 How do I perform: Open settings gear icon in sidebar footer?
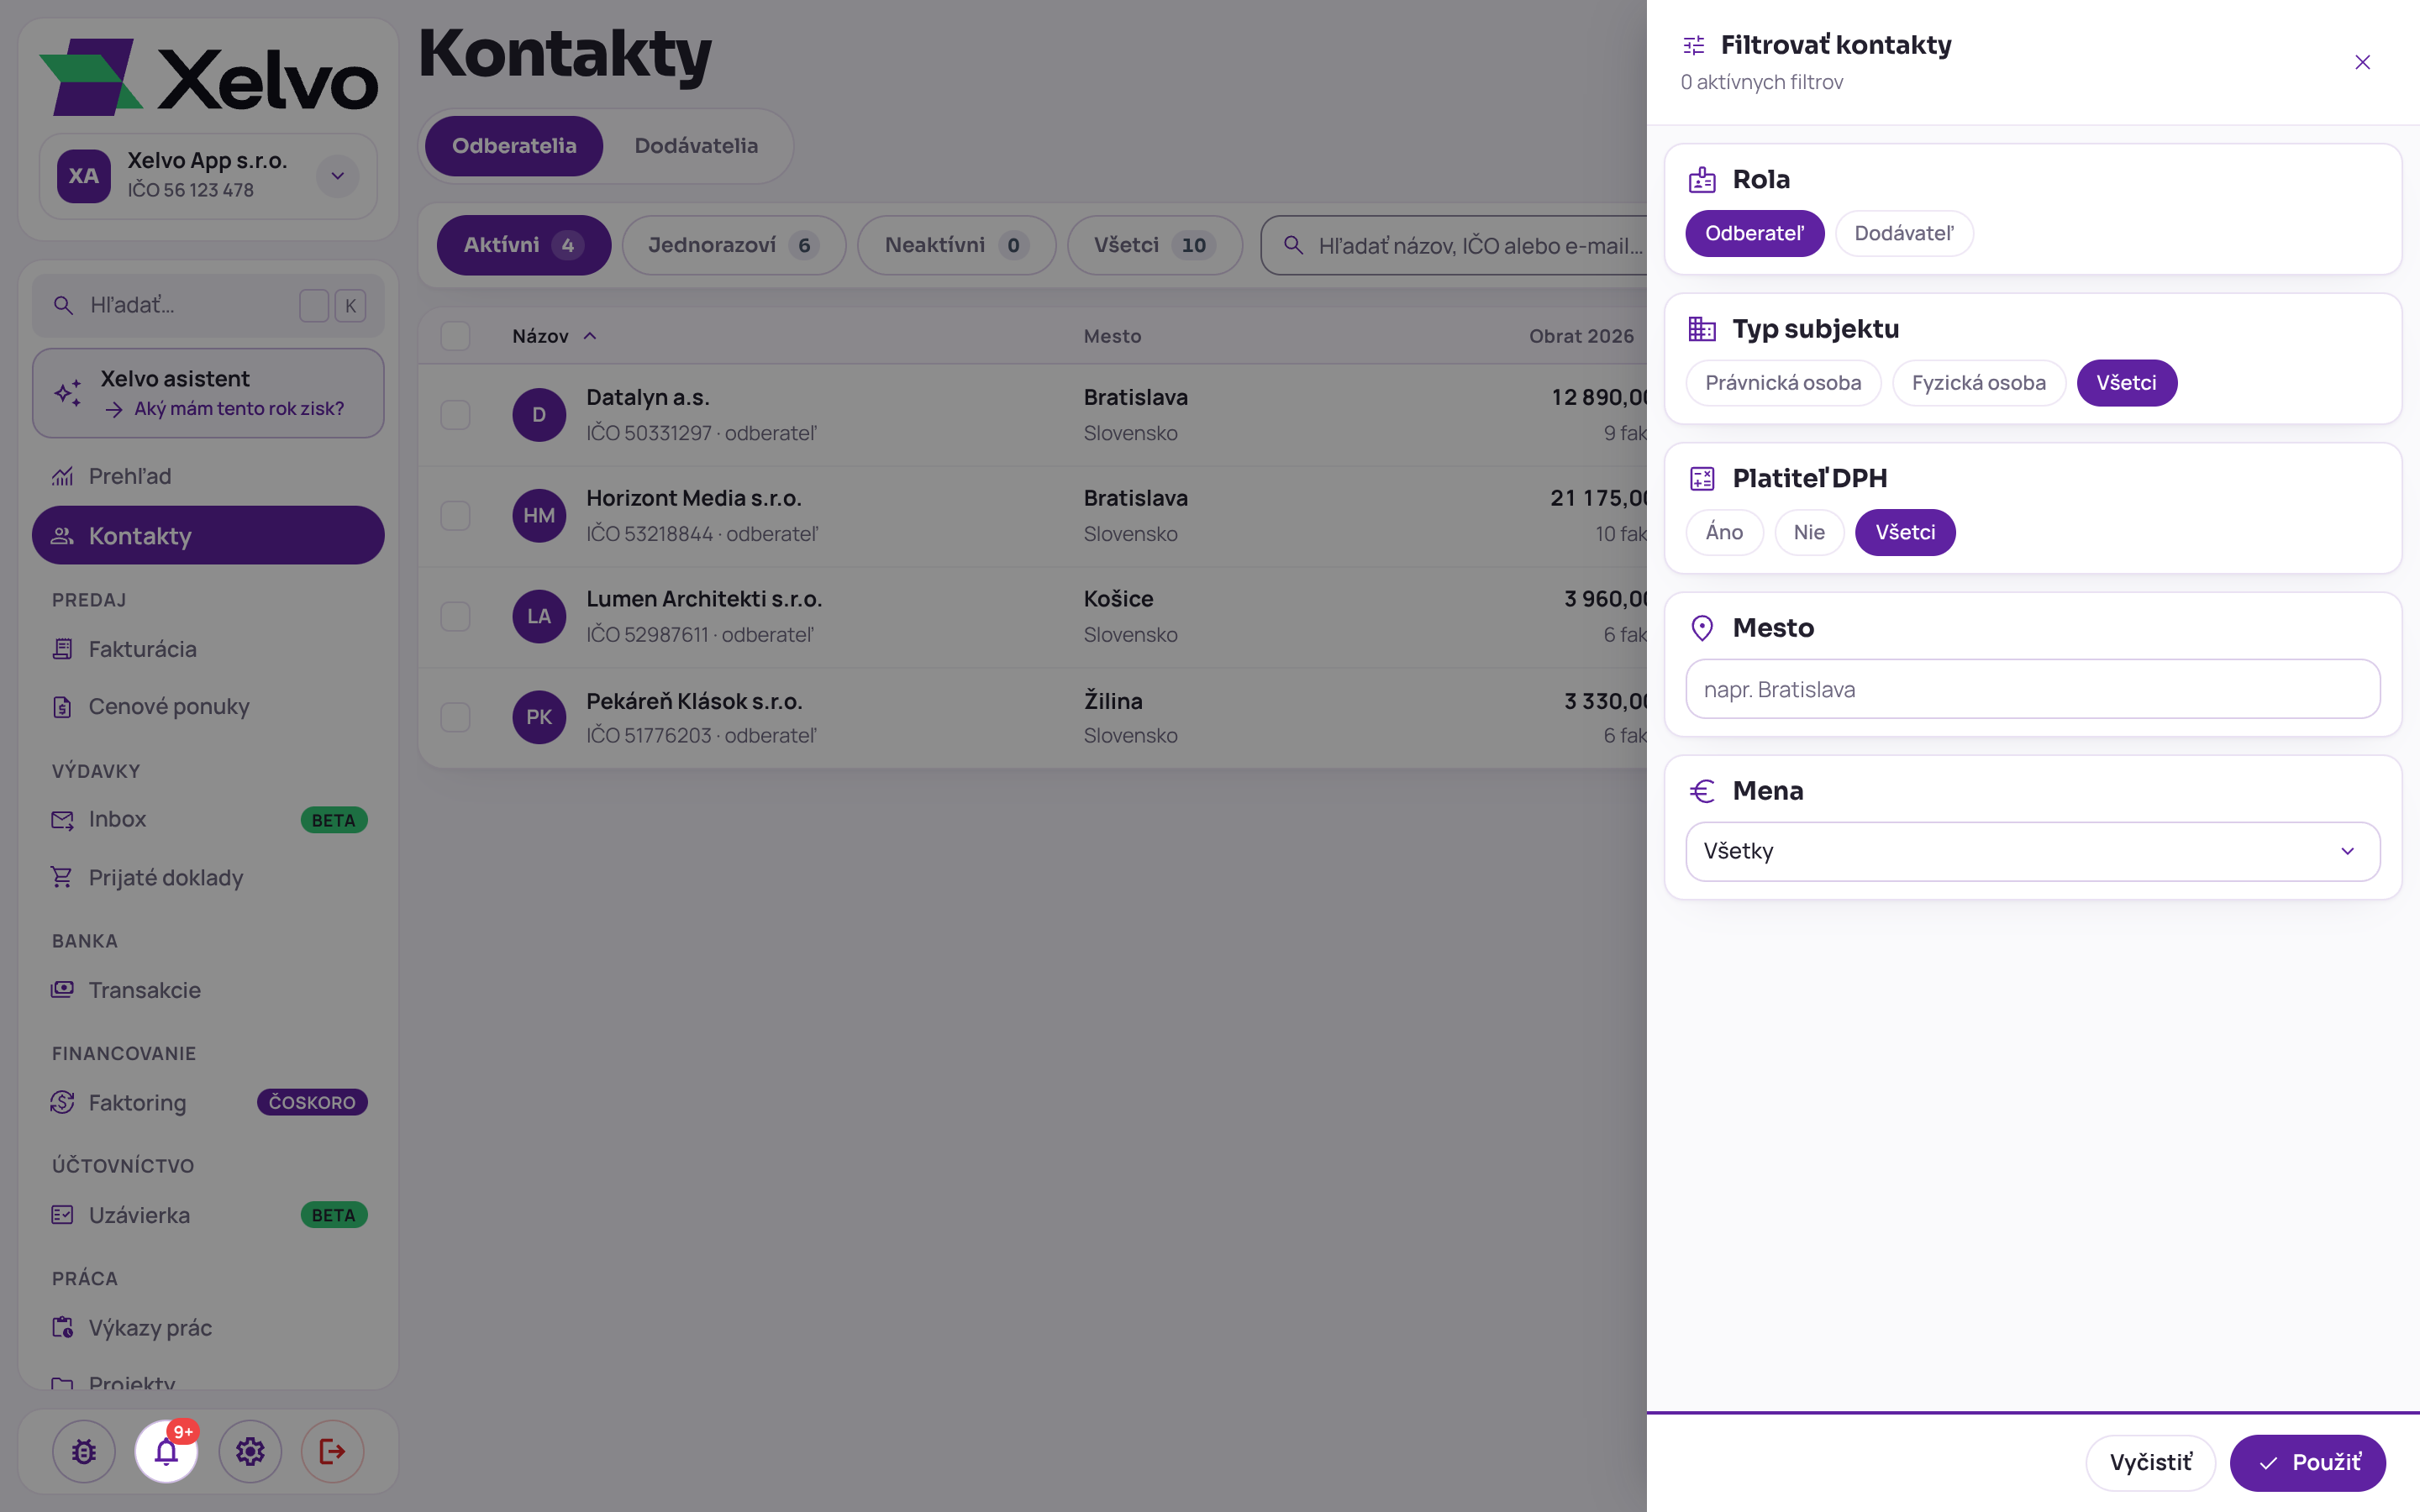click(x=250, y=1451)
